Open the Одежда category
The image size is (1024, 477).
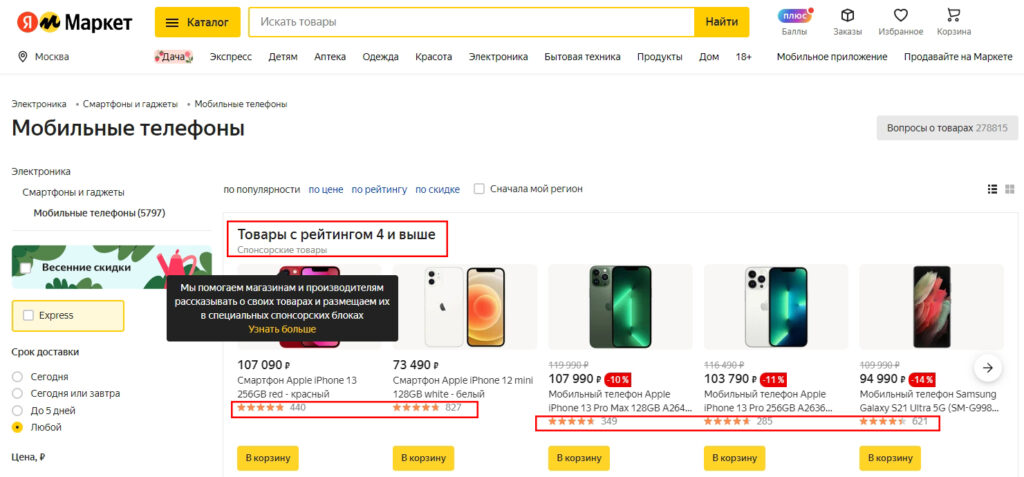pyautogui.click(x=381, y=57)
